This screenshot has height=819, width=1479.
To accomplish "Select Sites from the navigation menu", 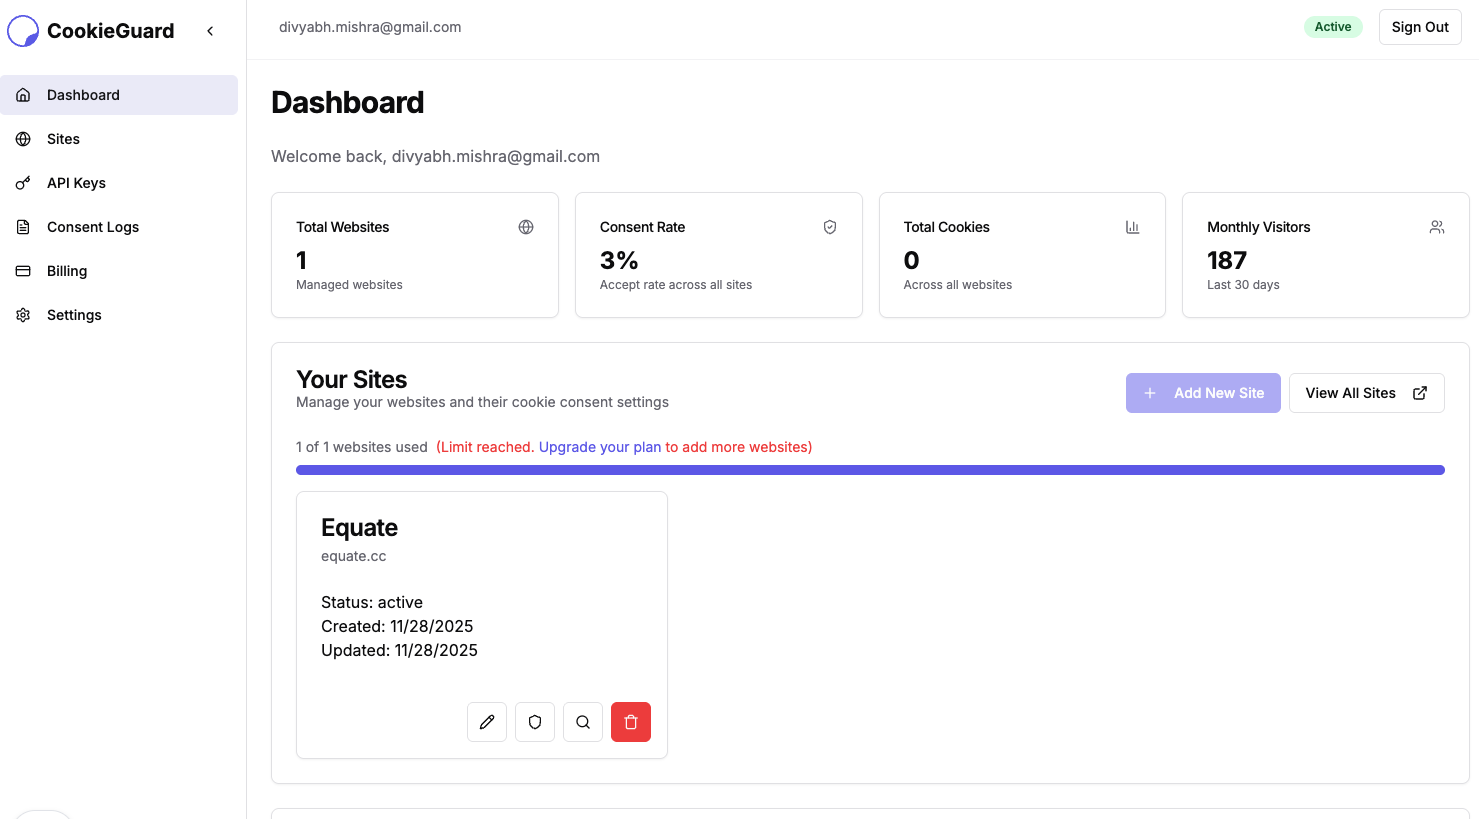I will click(63, 139).
